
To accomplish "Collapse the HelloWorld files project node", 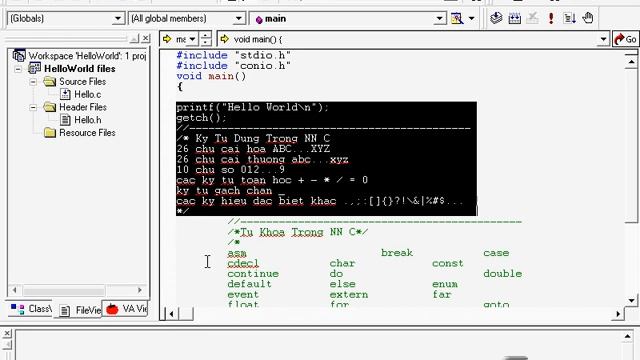I will coord(18,69).
